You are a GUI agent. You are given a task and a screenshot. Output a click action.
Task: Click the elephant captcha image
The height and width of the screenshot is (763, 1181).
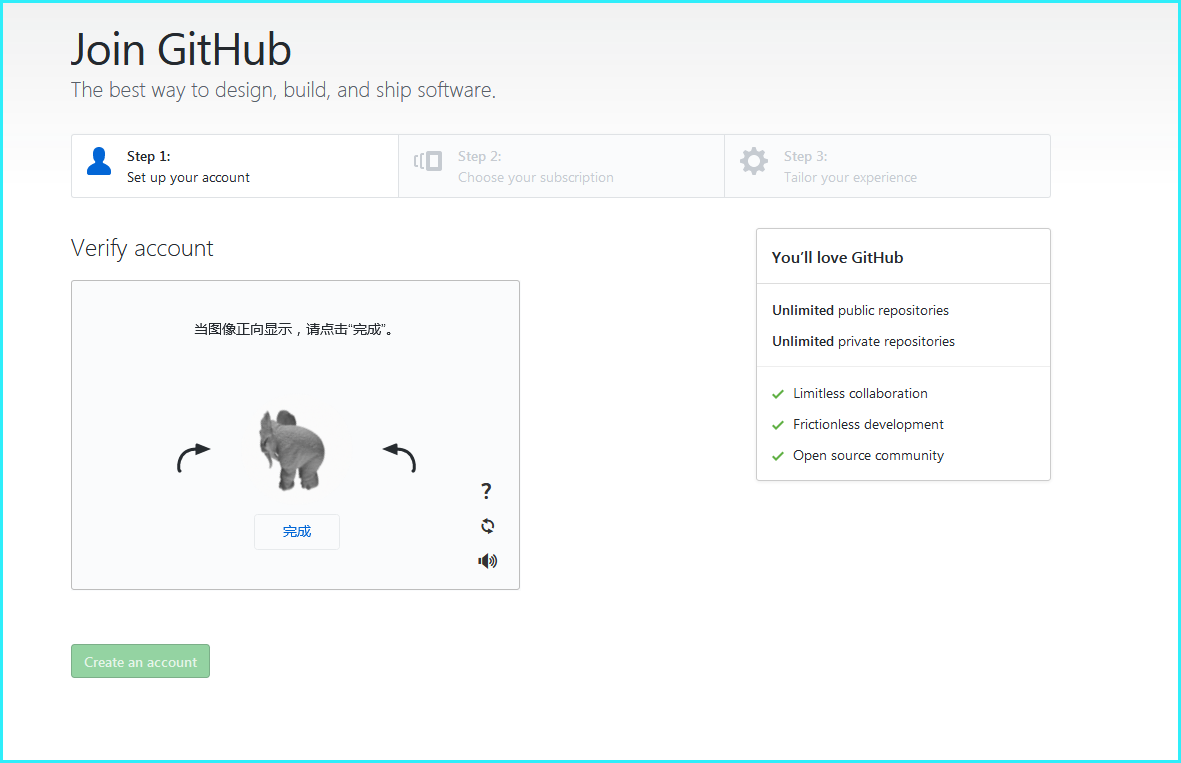(x=292, y=450)
